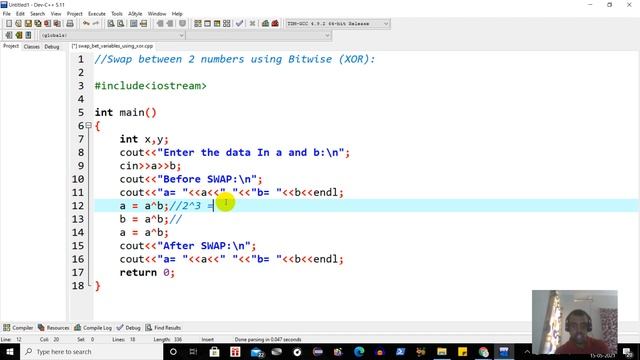Image resolution: width=640 pixels, height=360 pixels.
Task: Click the Close file toolbar icon
Action: tap(48, 24)
